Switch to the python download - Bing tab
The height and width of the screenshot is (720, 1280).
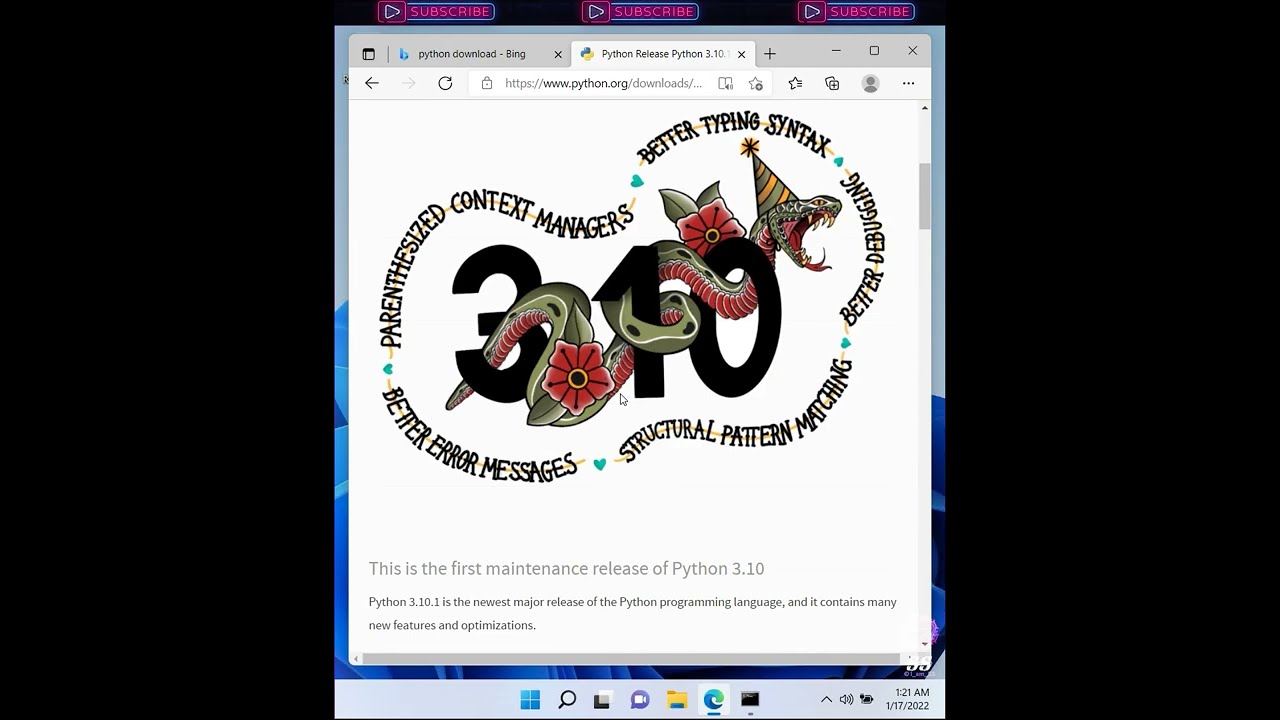coord(471,54)
